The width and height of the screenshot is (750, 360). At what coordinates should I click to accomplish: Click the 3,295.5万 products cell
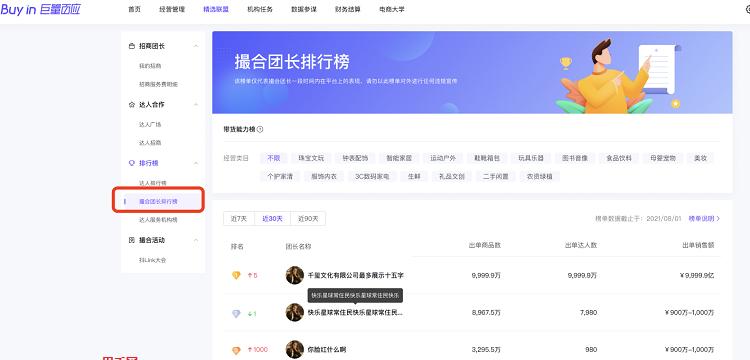tap(486, 350)
